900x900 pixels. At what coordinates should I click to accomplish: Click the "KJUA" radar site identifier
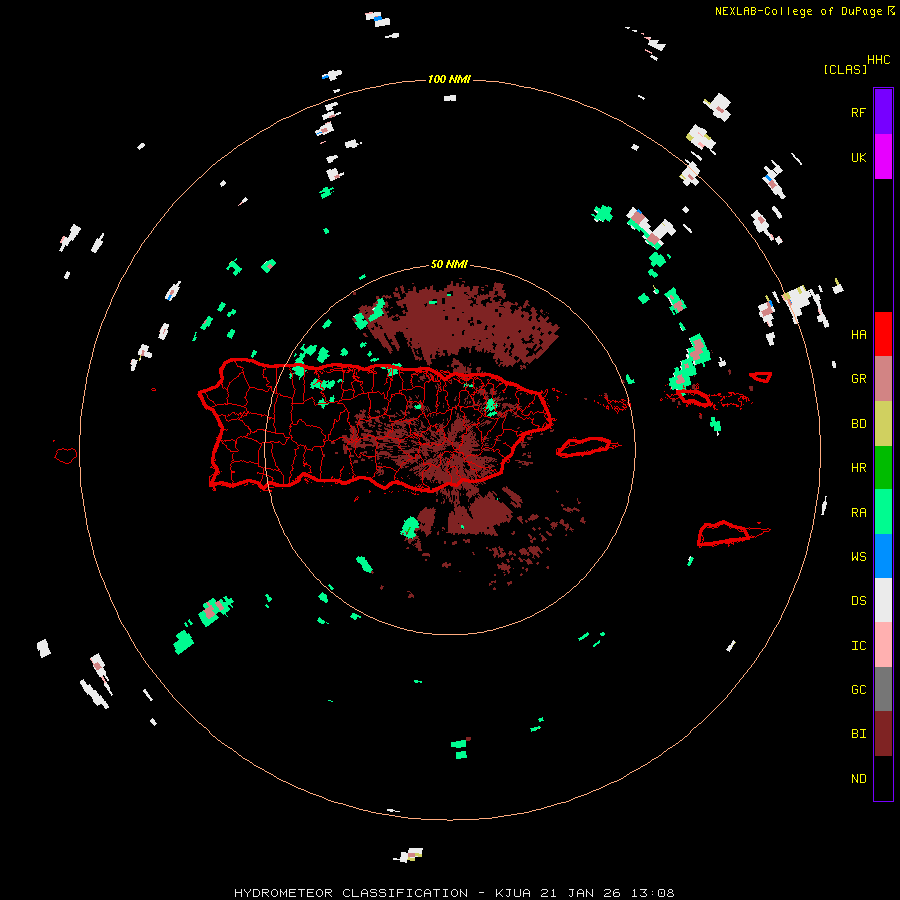click(x=513, y=893)
